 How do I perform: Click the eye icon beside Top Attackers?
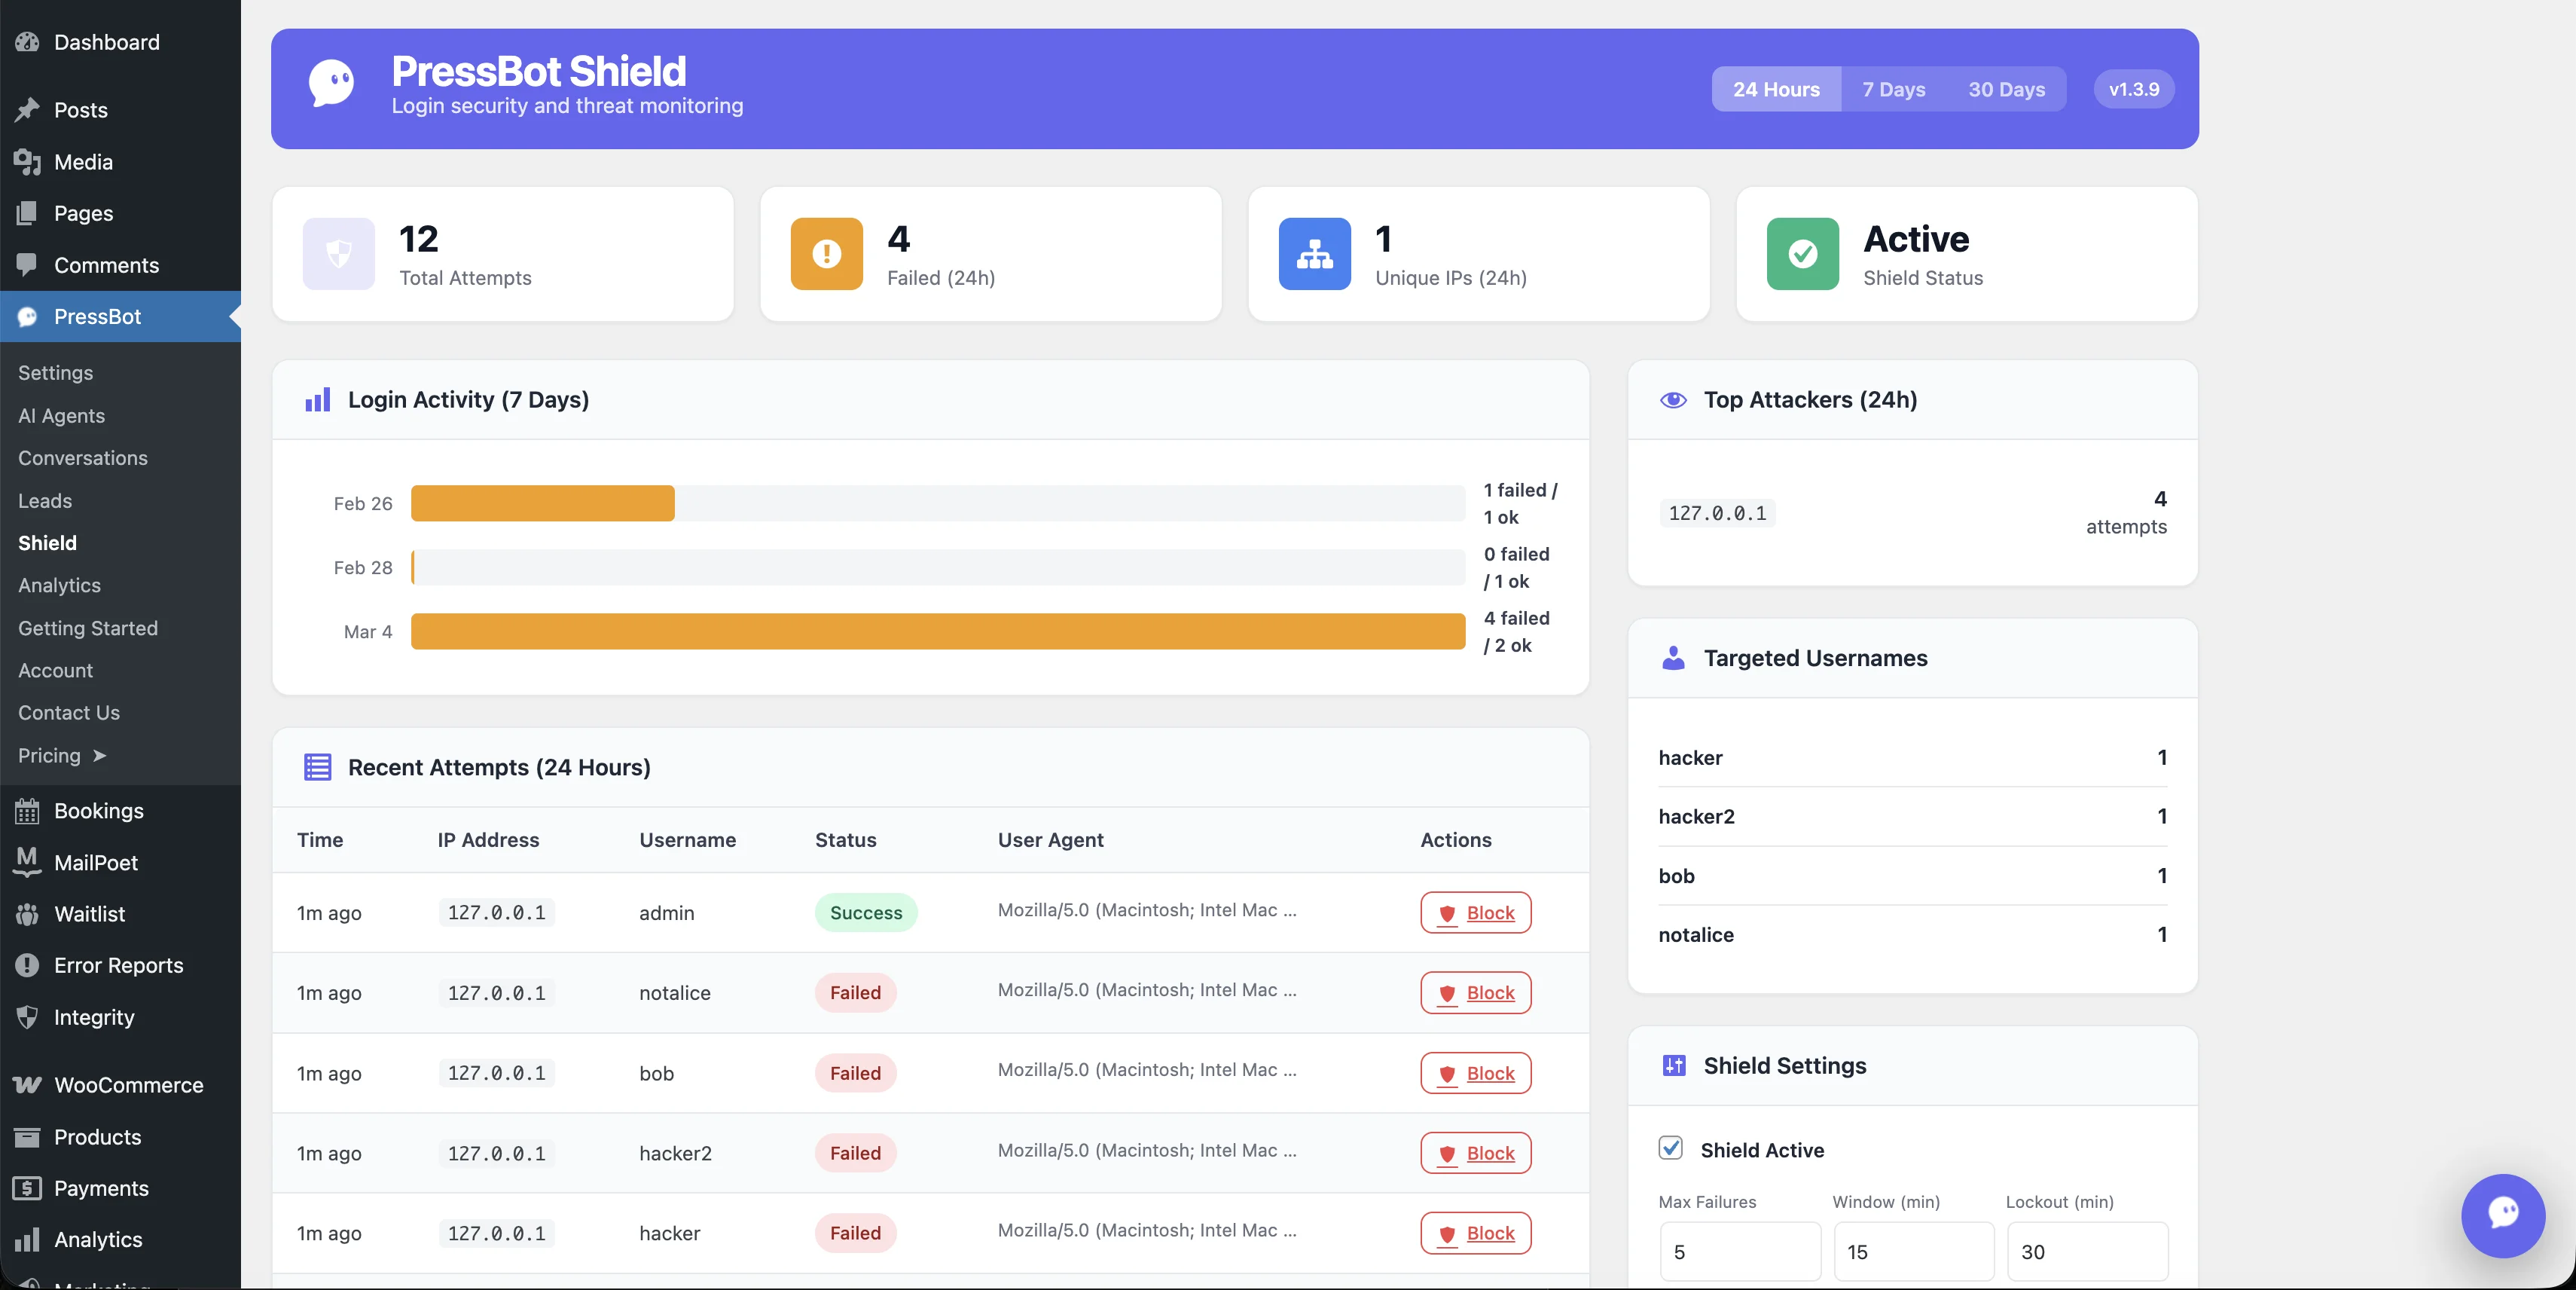coord(1672,400)
